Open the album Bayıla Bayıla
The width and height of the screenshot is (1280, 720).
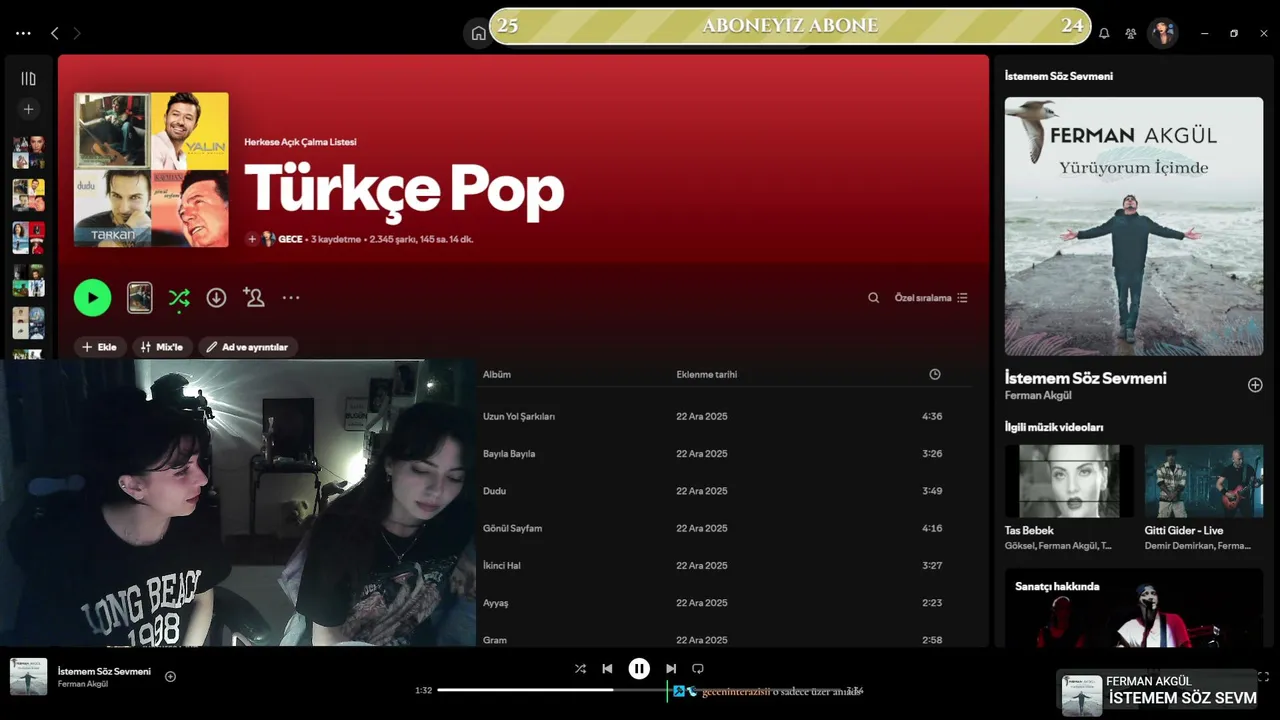(x=509, y=454)
